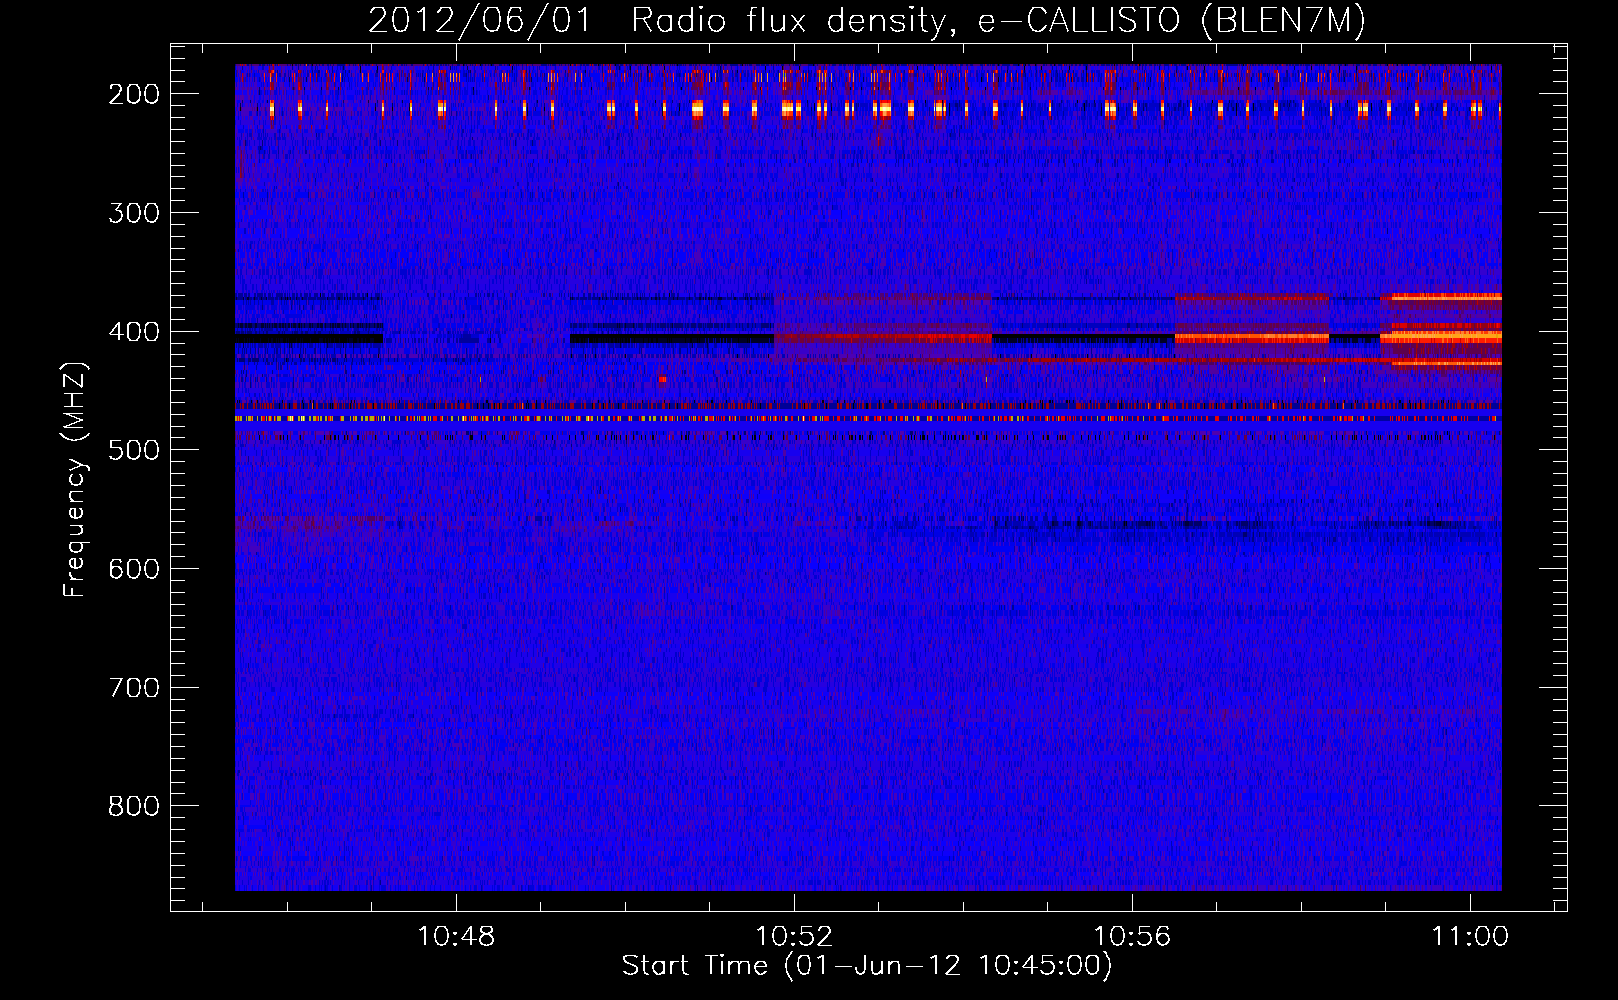Click the small red spot near 10:50 at 440 MHz
Screen dimensions: 1618x1000
[x=662, y=379]
